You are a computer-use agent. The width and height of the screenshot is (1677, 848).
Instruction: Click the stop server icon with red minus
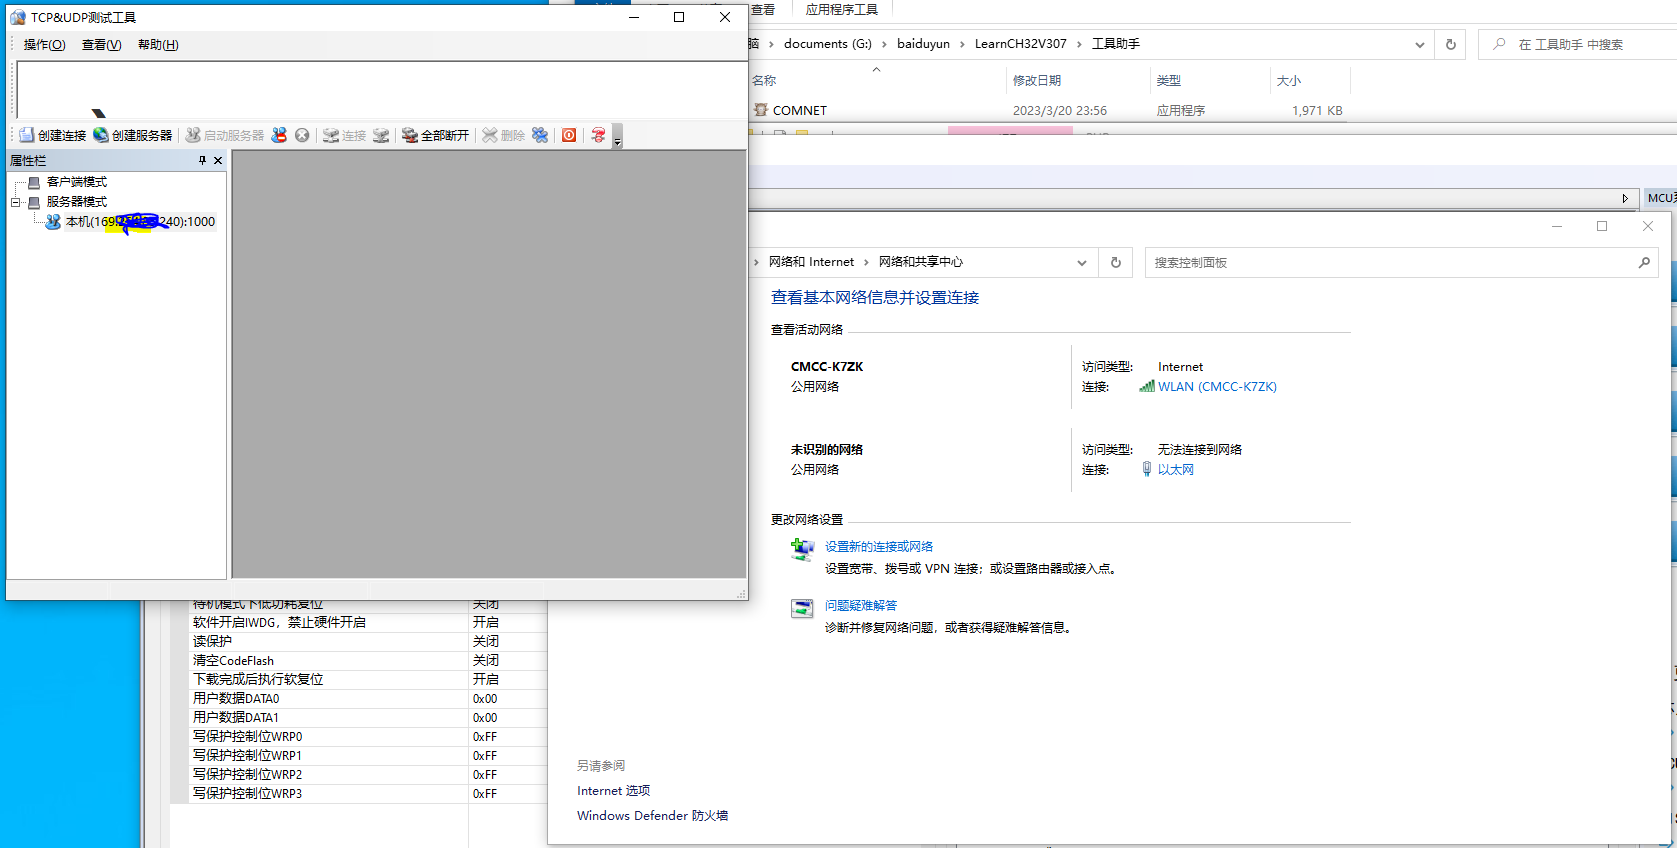[279, 135]
